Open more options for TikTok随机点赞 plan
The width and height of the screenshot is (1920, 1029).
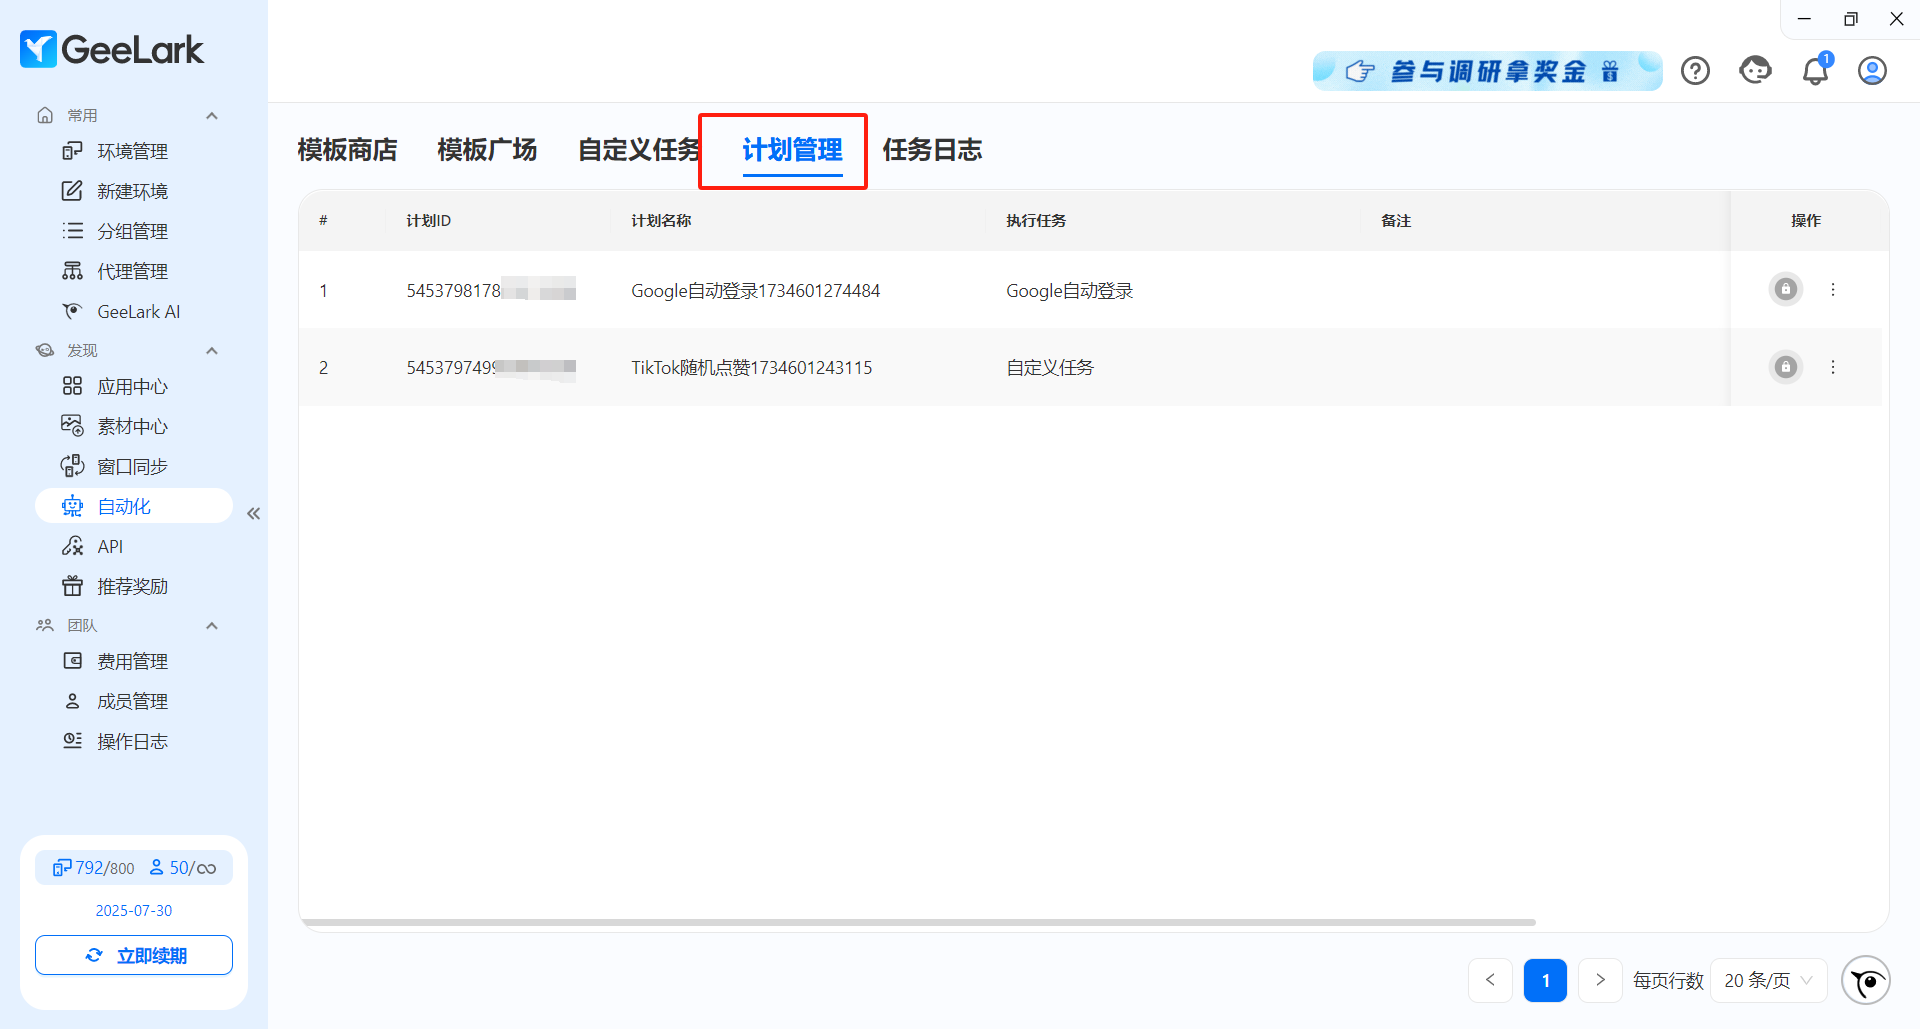pyautogui.click(x=1833, y=367)
